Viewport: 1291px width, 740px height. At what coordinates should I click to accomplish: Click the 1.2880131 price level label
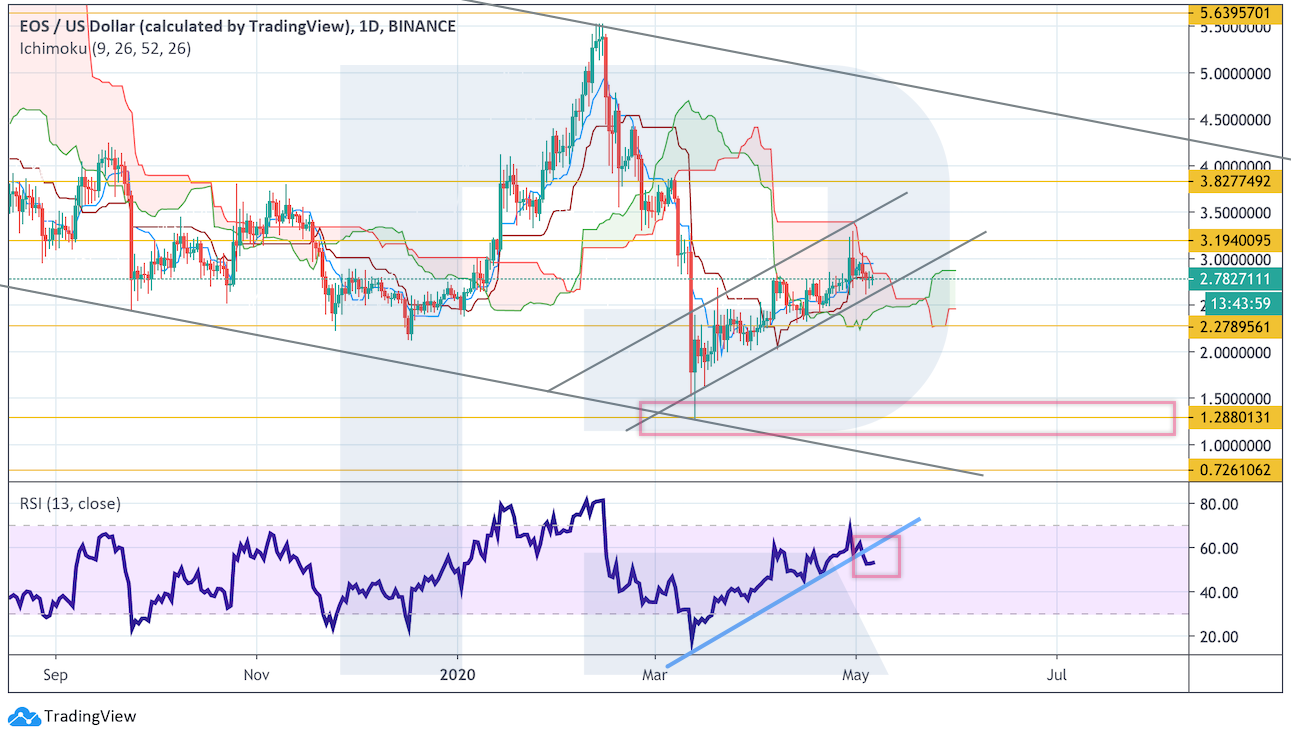(x=1238, y=418)
